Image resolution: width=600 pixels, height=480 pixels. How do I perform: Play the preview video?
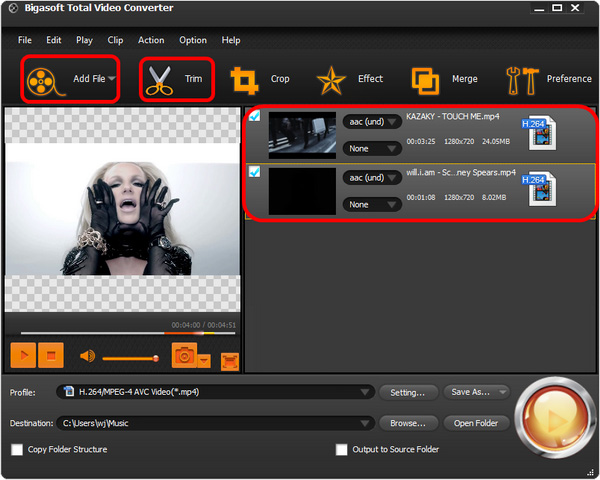coord(23,355)
